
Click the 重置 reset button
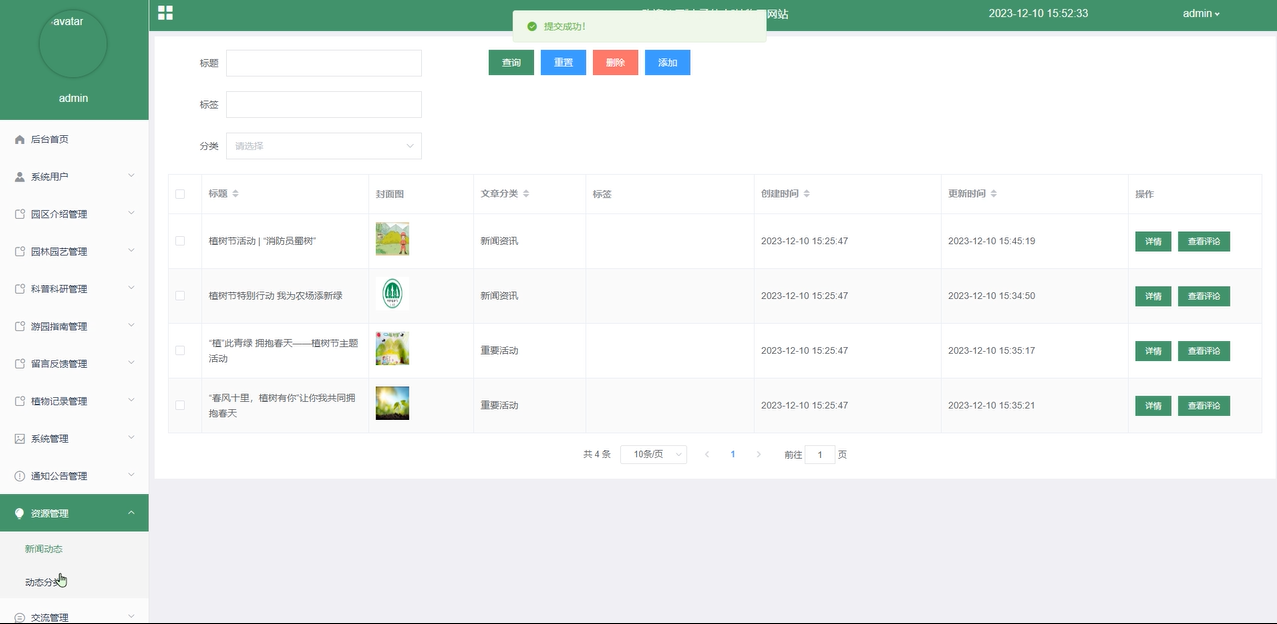[563, 63]
